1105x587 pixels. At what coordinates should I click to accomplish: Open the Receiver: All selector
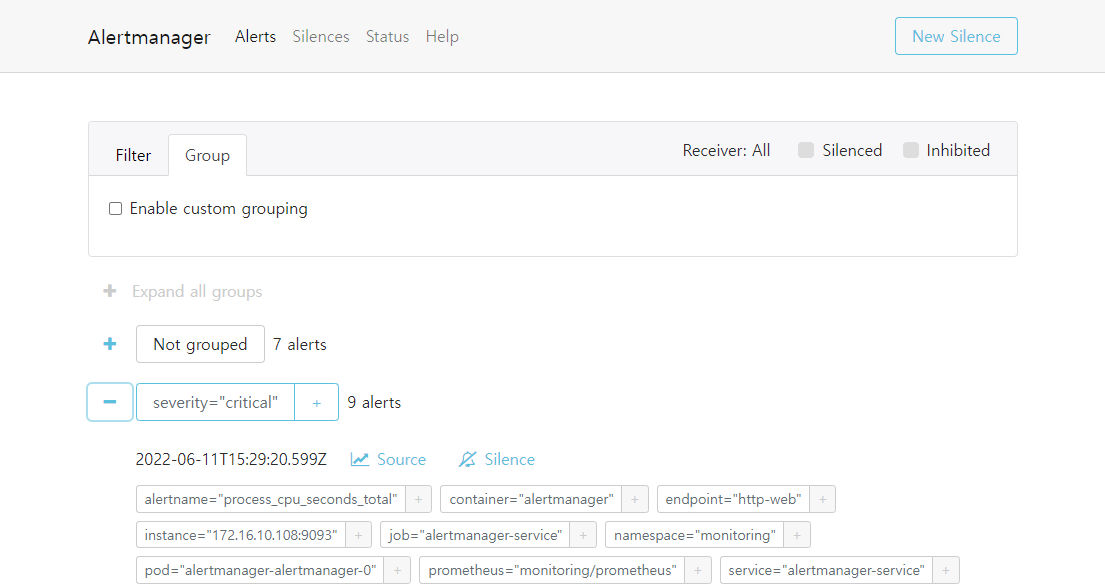[727, 150]
